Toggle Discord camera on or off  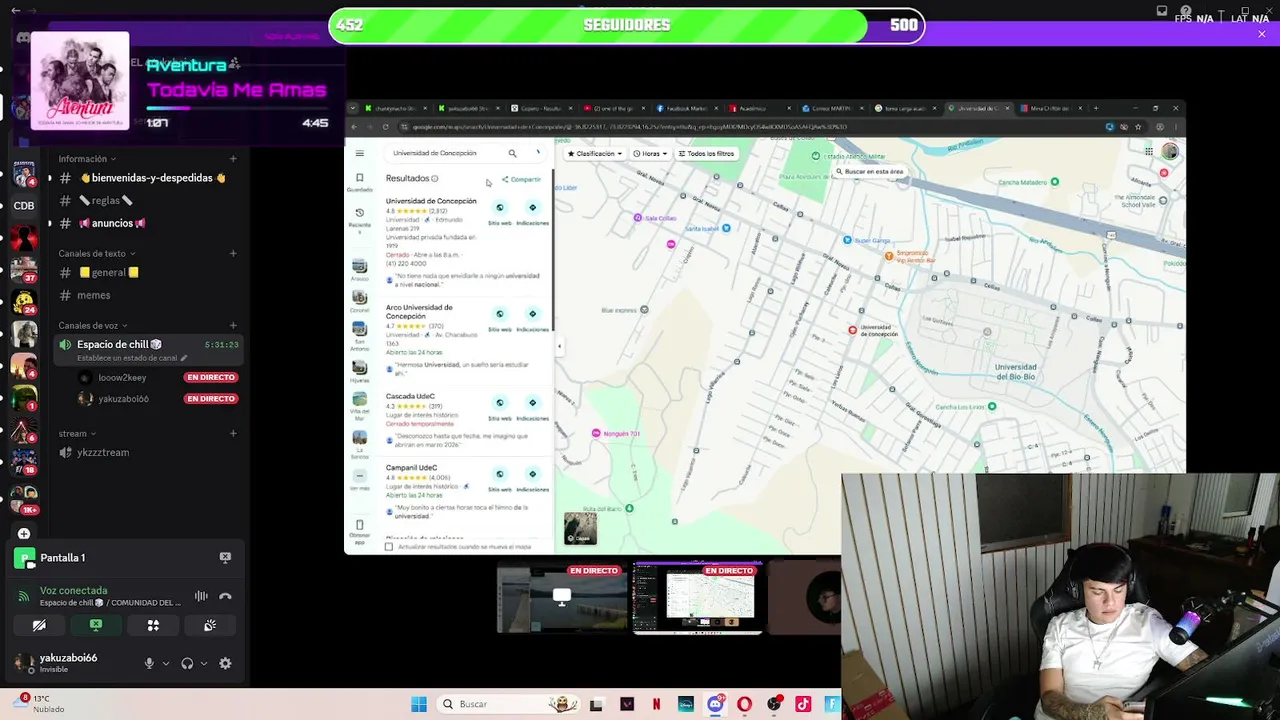39,625
